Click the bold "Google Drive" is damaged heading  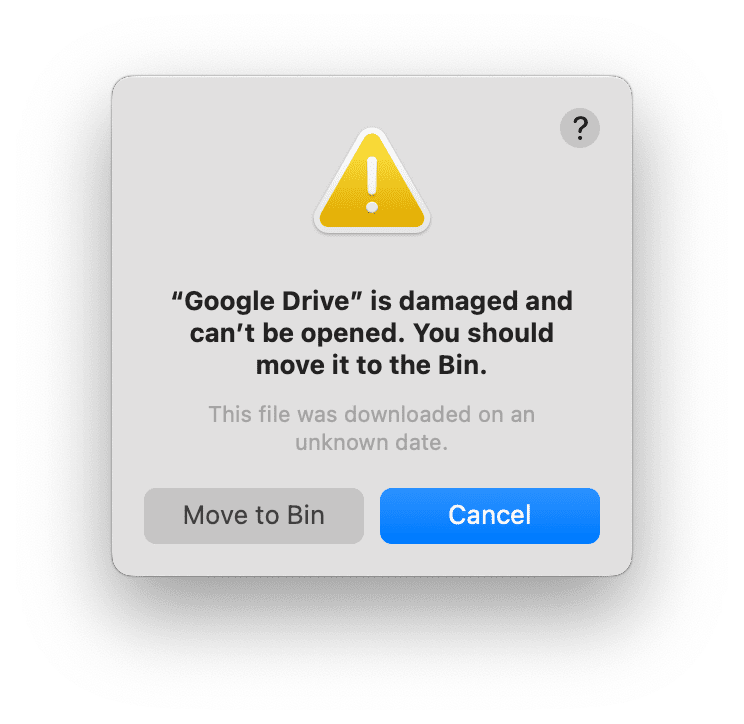372,333
